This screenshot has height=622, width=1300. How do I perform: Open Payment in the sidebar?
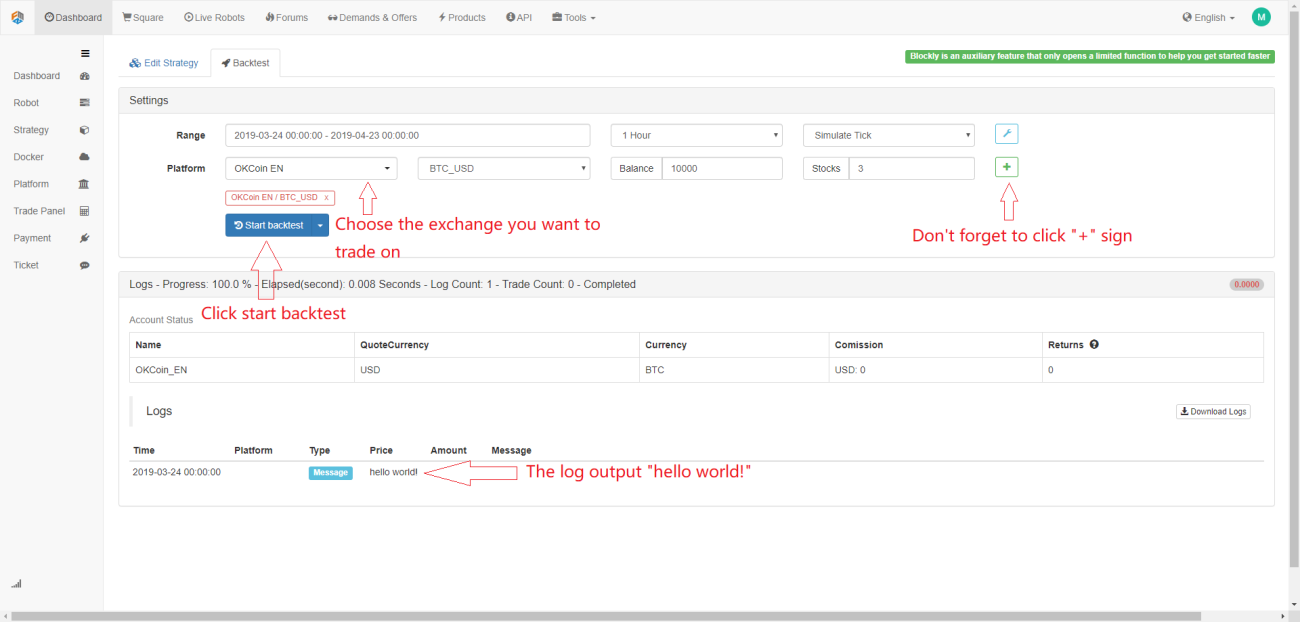[32, 238]
